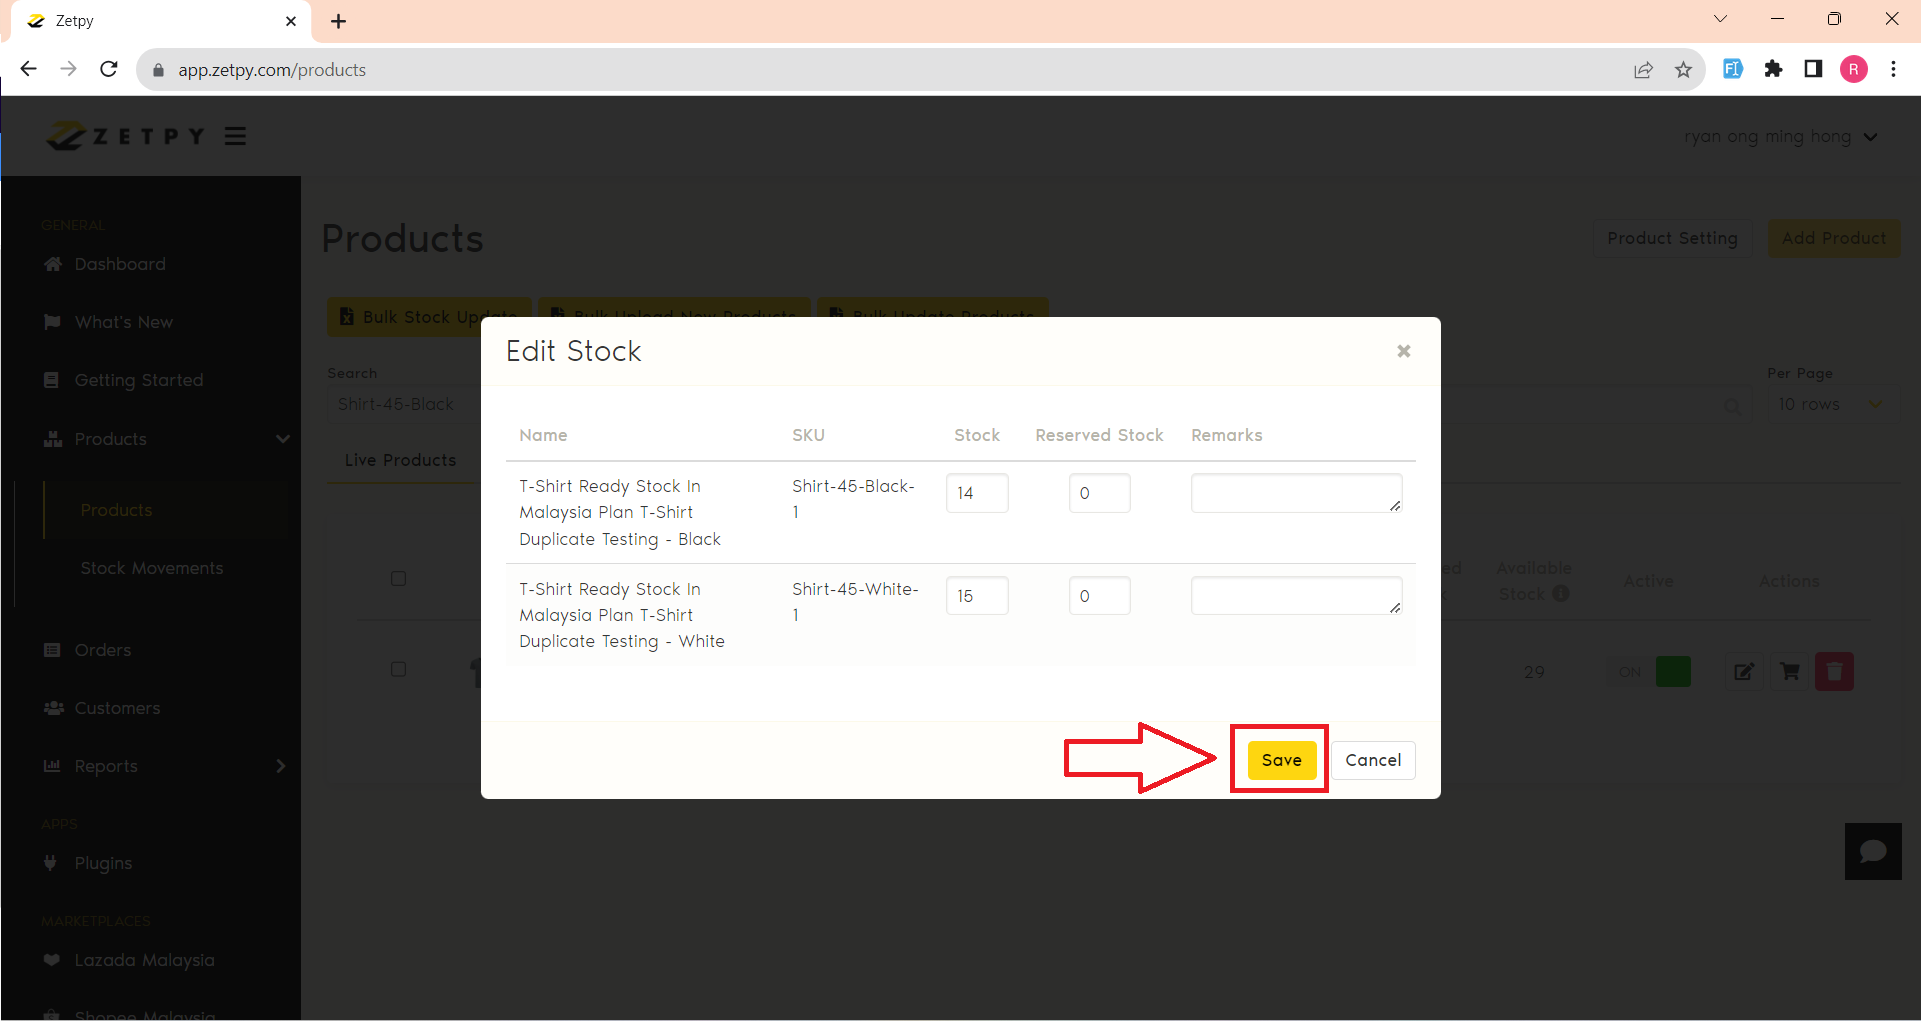Go back in browser history
Viewport: 1921px width, 1021px height.
29,69
